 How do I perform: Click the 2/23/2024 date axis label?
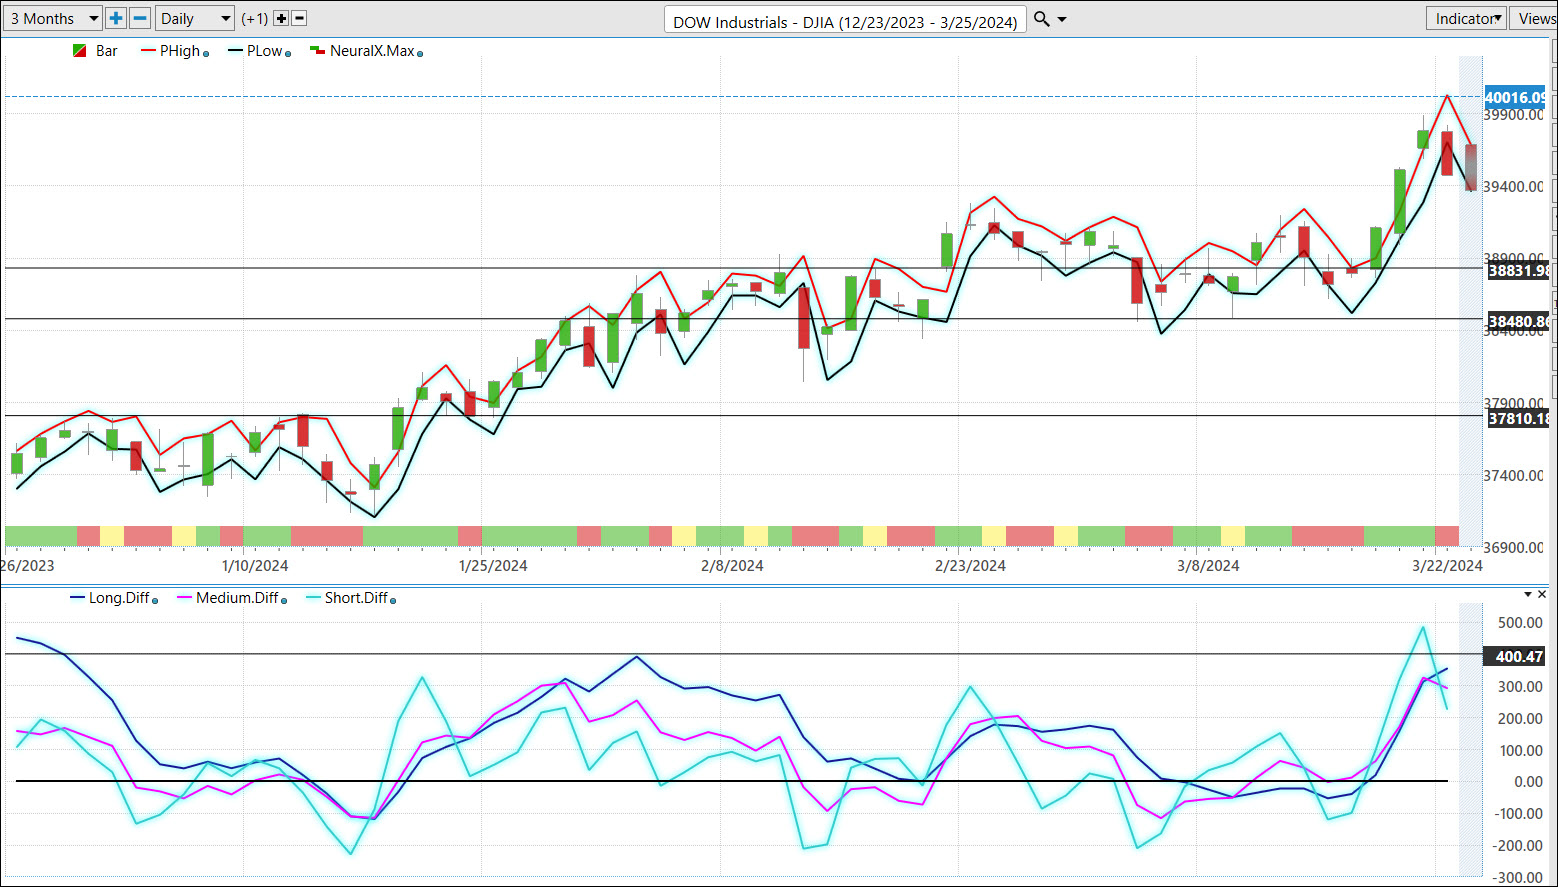point(970,565)
